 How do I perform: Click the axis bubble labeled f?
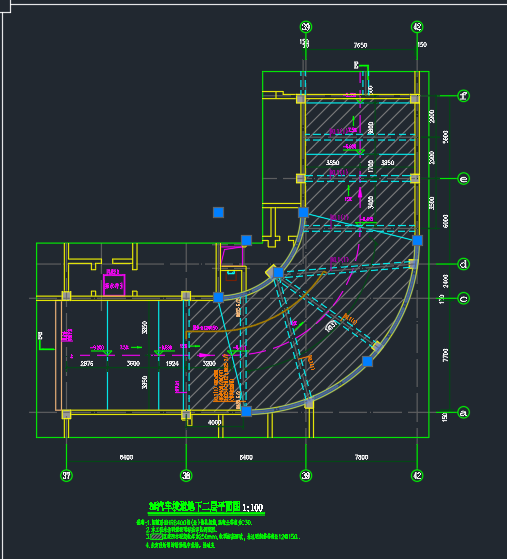[464, 96]
